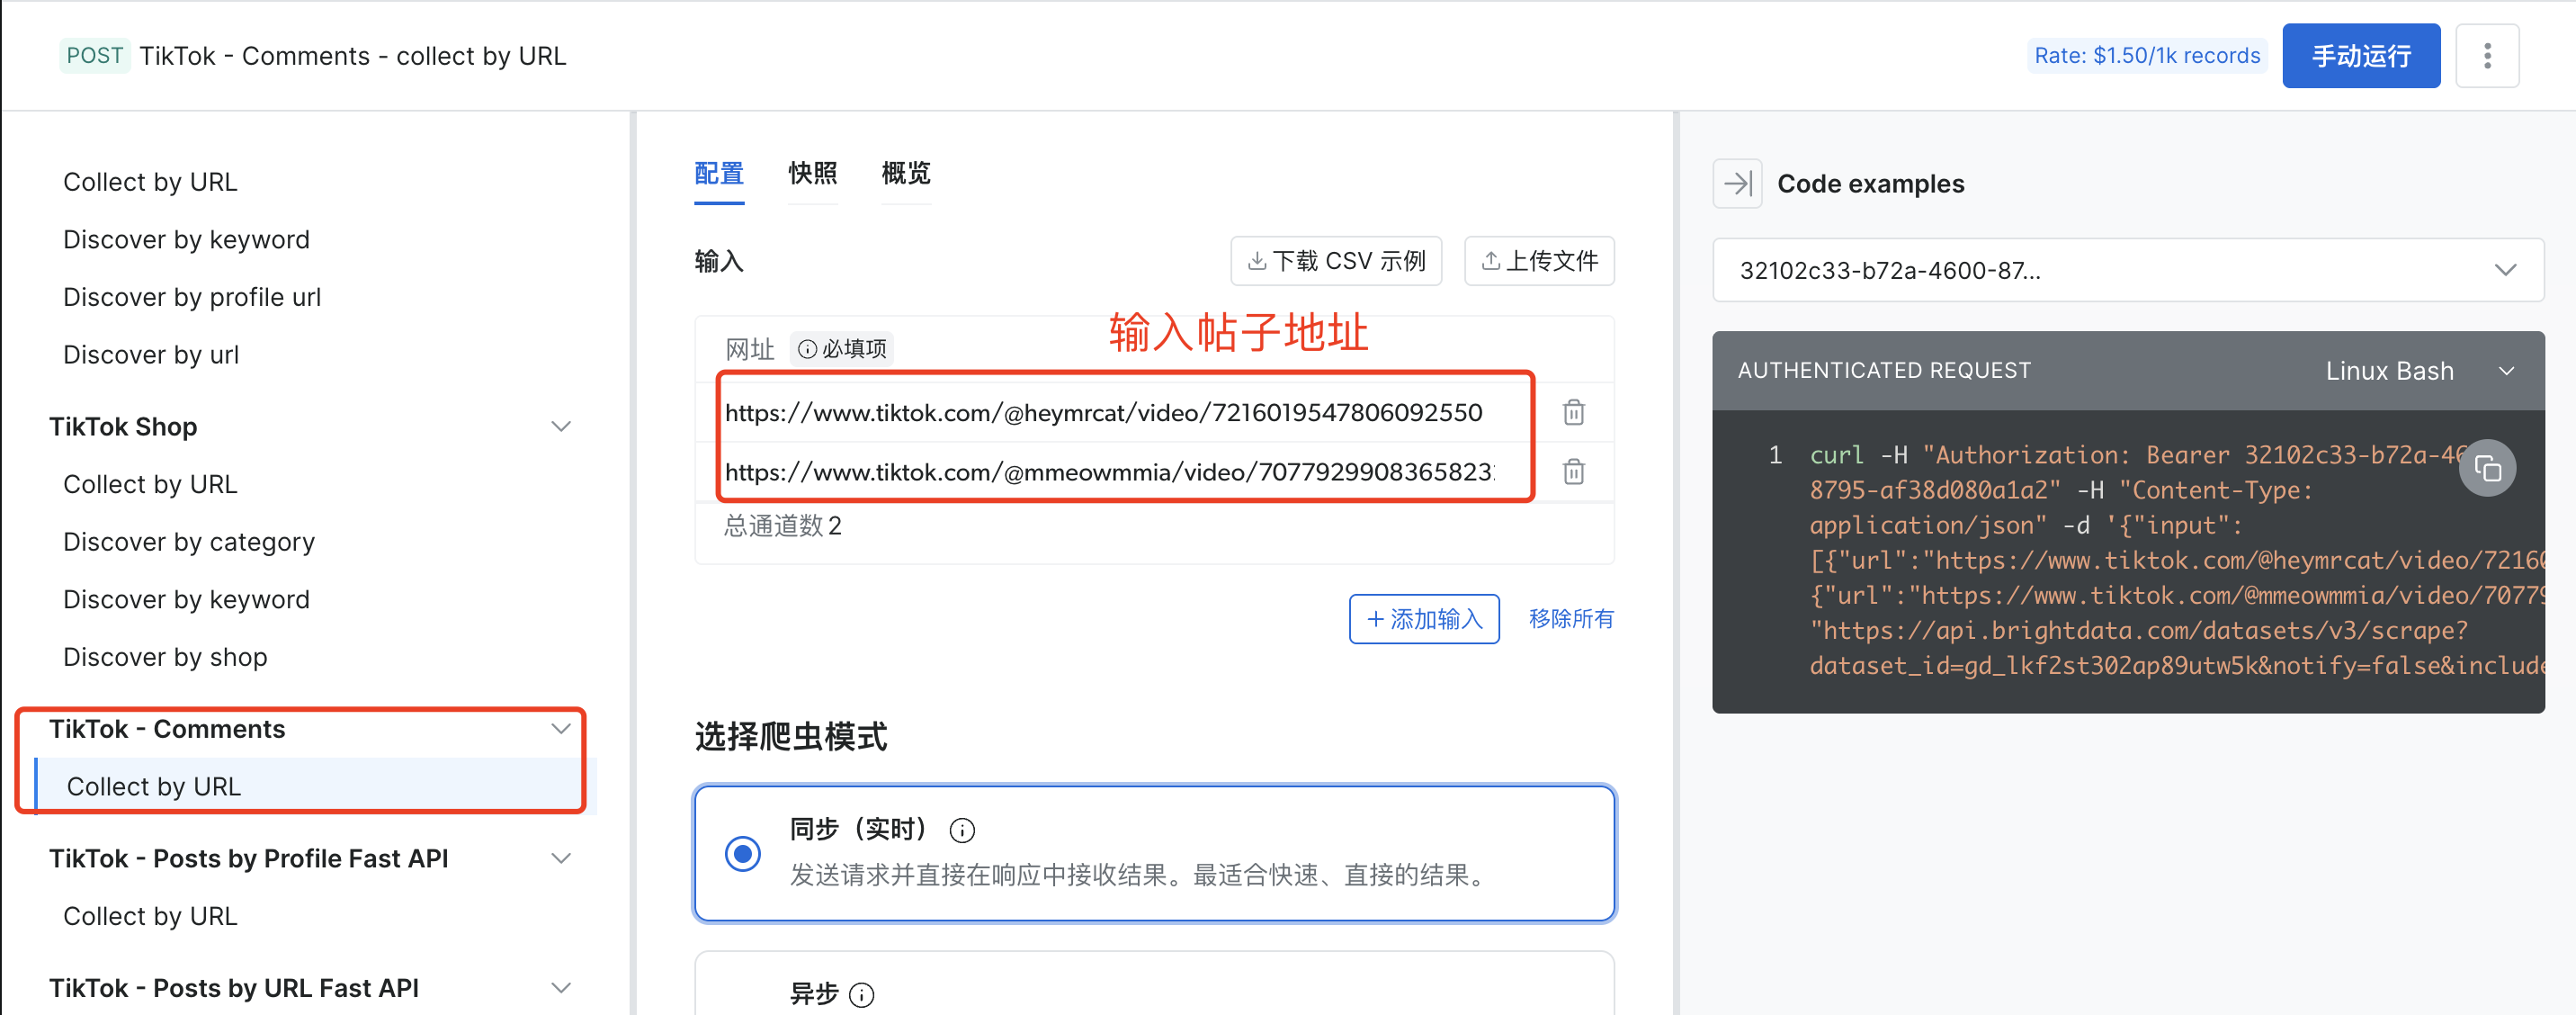Open the three-dot more options menu
The image size is (2576, 1015).
point(2487,56)
